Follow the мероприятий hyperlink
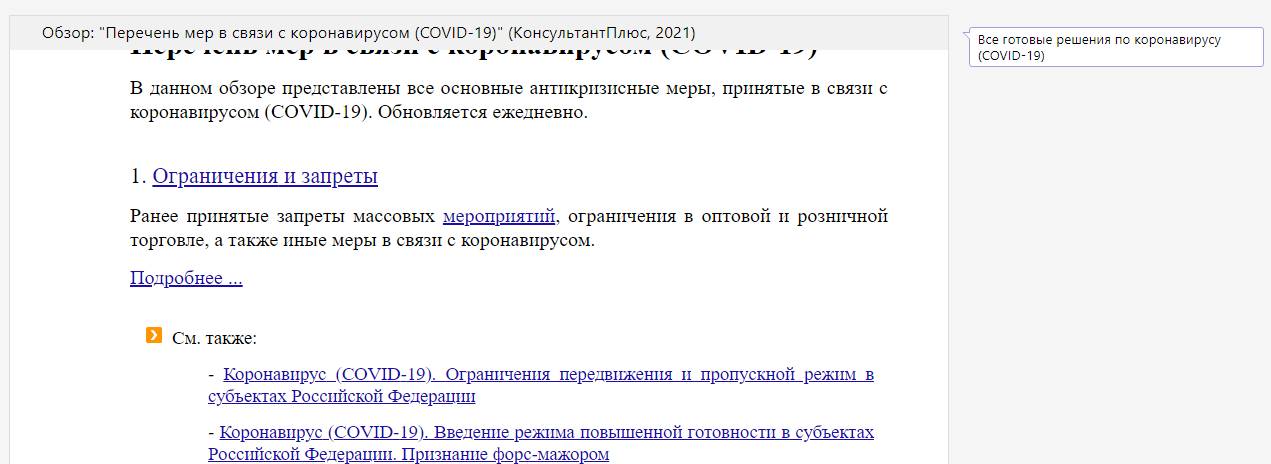Image resolution: width=1271 pixels, height=464 pixels. point(498,216)
